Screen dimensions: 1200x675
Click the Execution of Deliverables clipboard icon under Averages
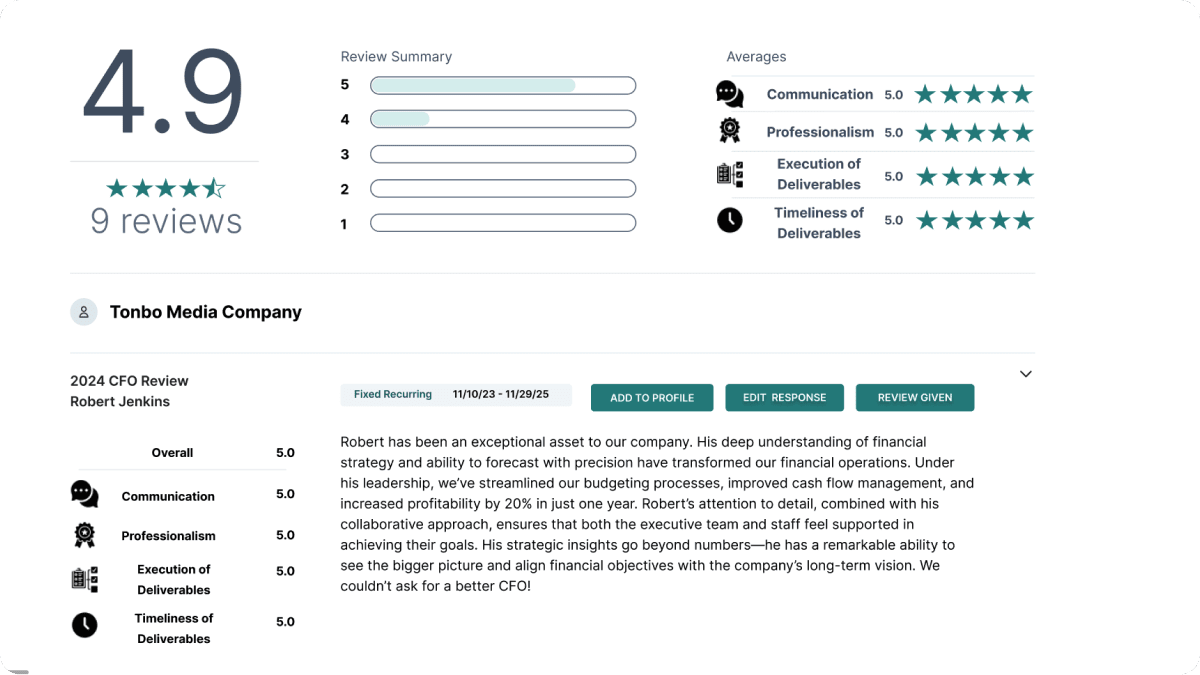click(x=729, y=174)
